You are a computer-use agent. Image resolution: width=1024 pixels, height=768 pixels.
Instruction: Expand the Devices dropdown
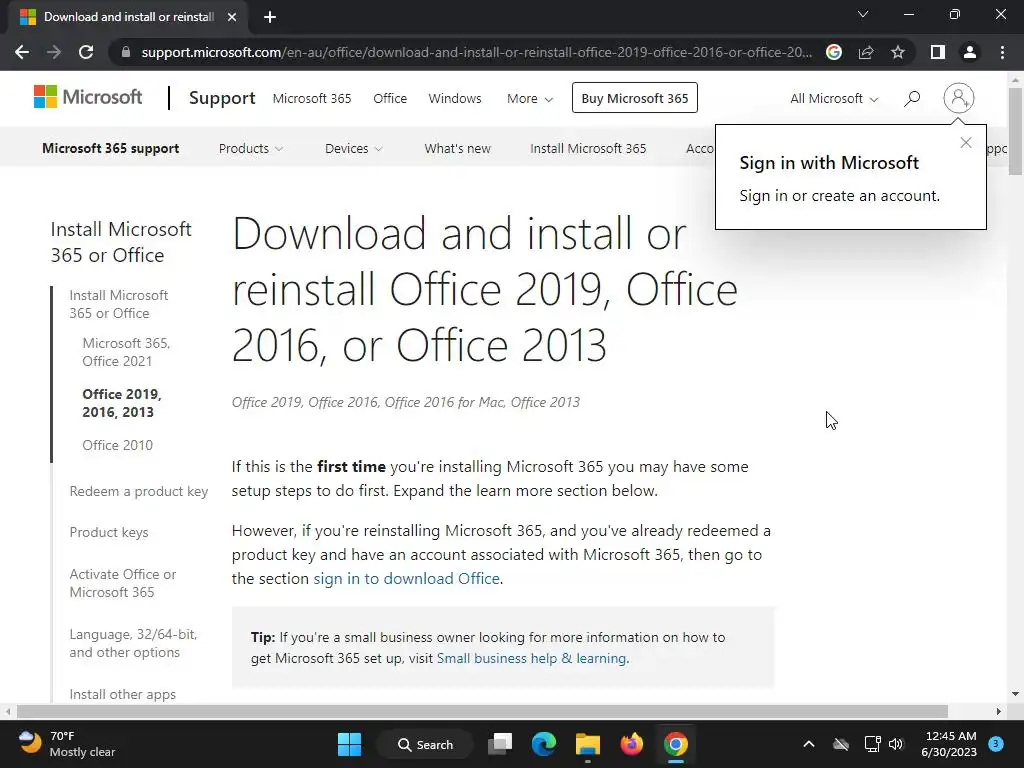(353, 148)
